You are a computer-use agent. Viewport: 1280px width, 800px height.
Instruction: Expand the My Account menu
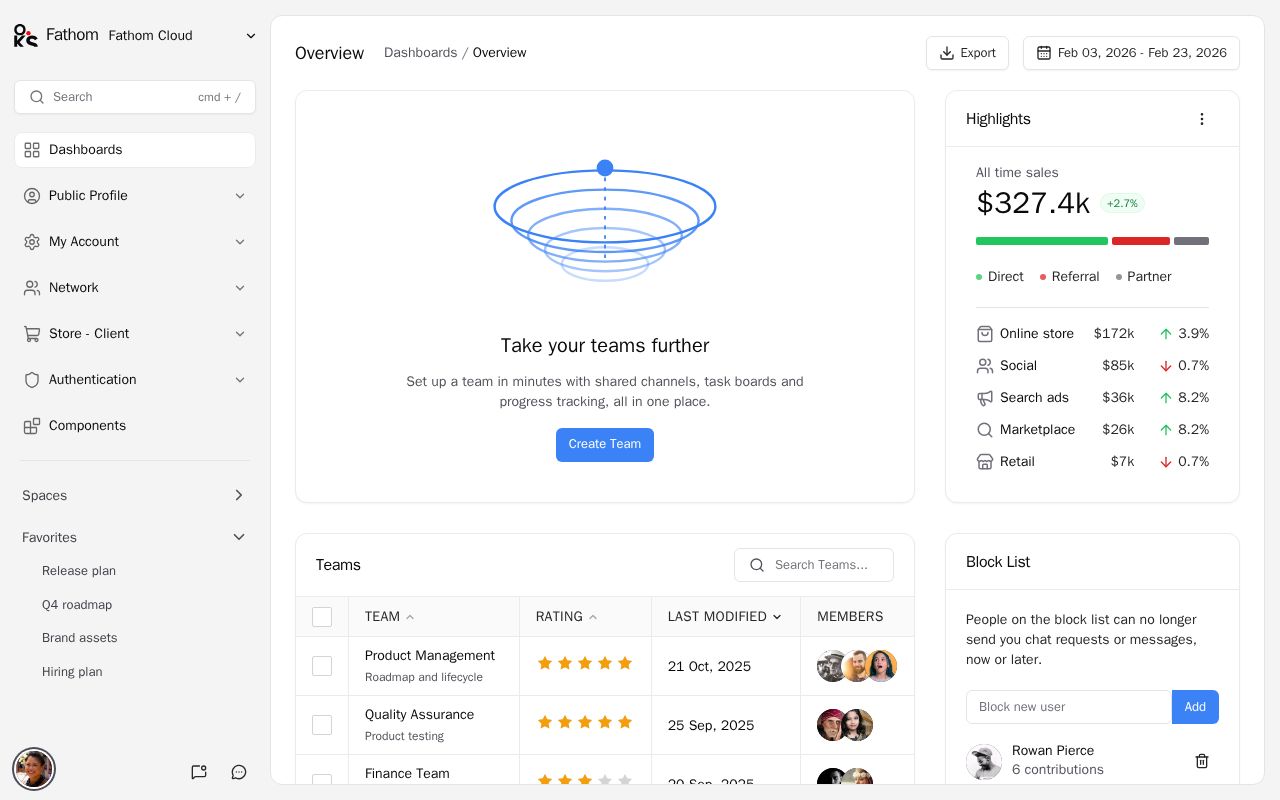coord(135,242)
